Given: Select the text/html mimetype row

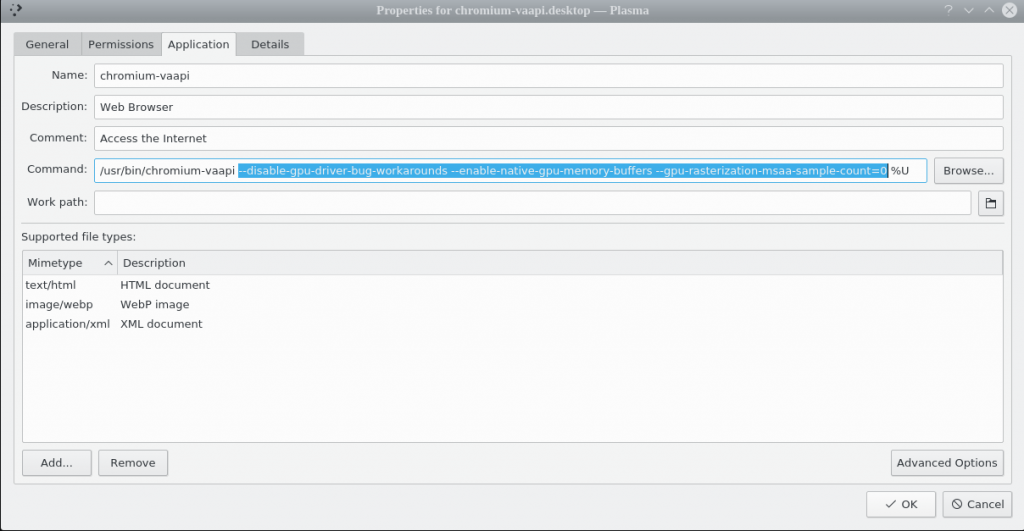Looking at the screenshot, I should 51,285.
